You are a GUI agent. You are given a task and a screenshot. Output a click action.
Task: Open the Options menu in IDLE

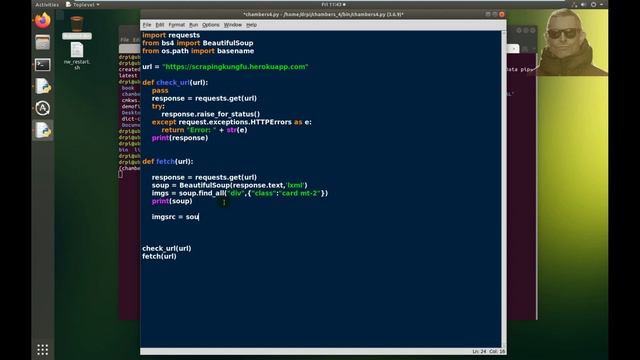coord(211,25)
